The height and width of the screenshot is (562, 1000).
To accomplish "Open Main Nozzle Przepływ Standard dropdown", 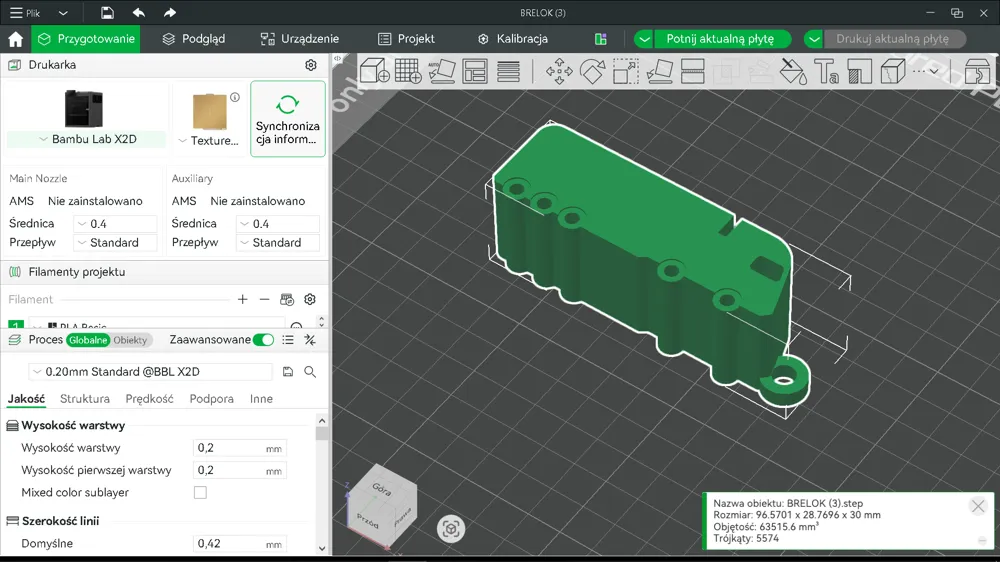I will (x=115, y=242).
